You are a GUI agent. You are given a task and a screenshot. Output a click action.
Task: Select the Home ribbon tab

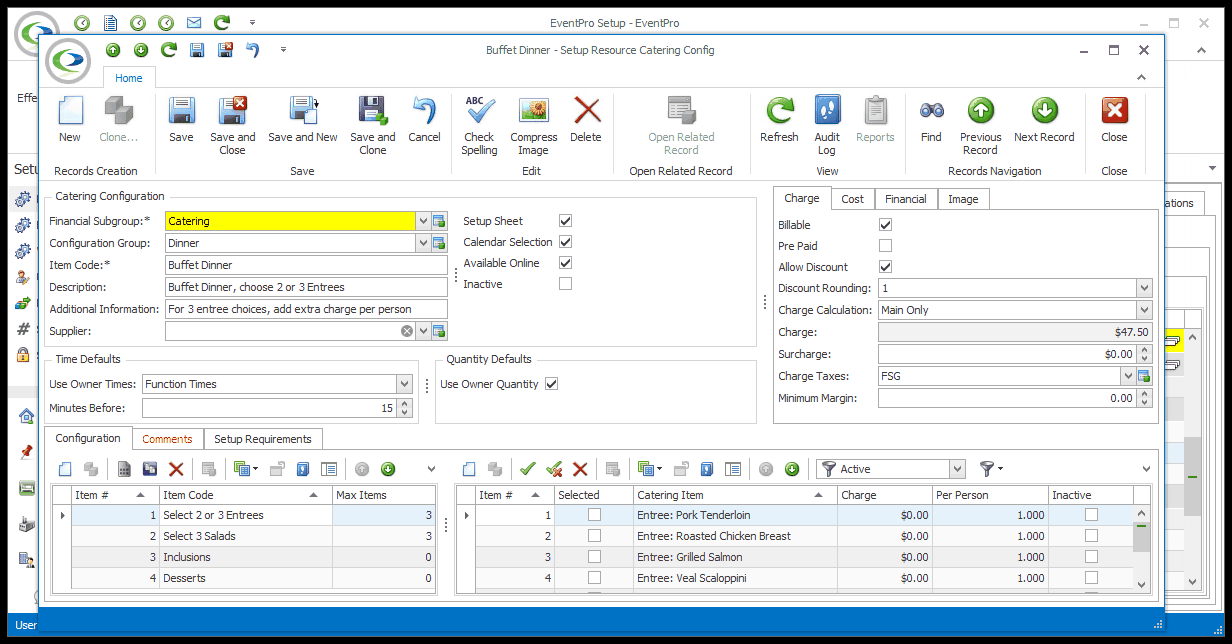point(129,78)
